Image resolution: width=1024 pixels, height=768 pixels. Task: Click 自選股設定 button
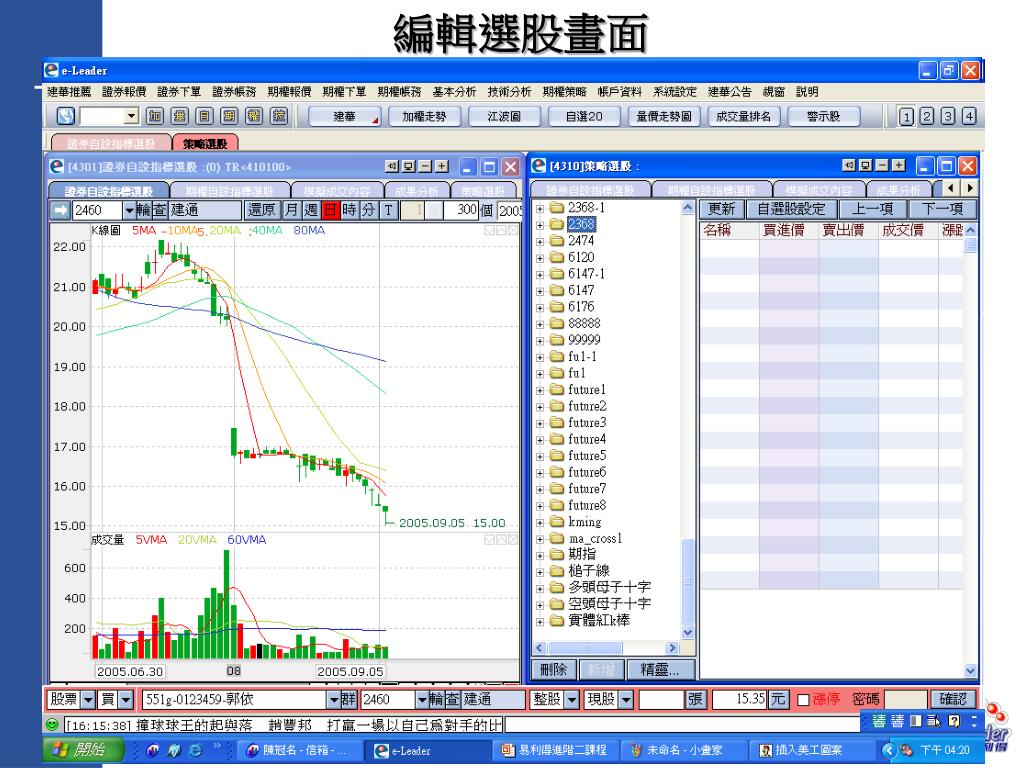click(x=791, y=209)
